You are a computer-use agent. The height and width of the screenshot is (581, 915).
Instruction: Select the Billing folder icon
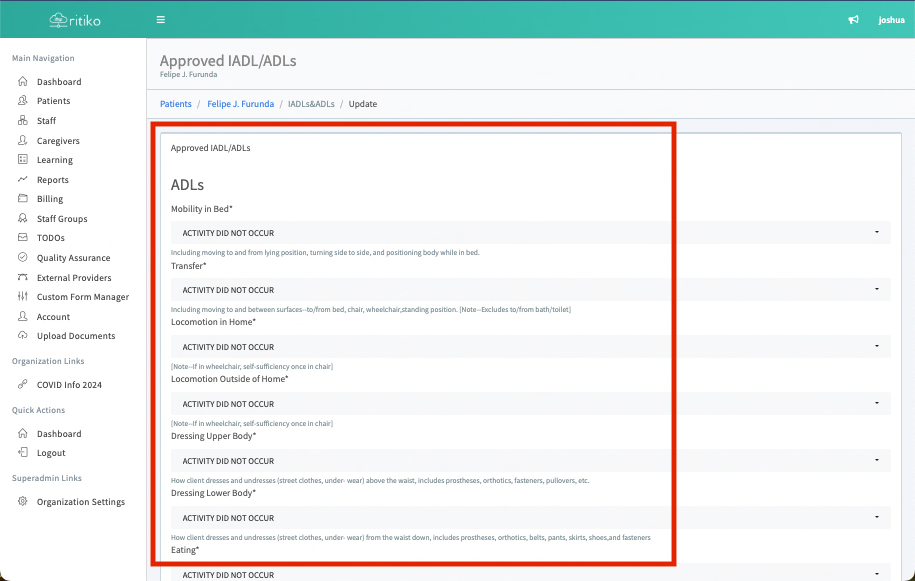pos(23,199)
